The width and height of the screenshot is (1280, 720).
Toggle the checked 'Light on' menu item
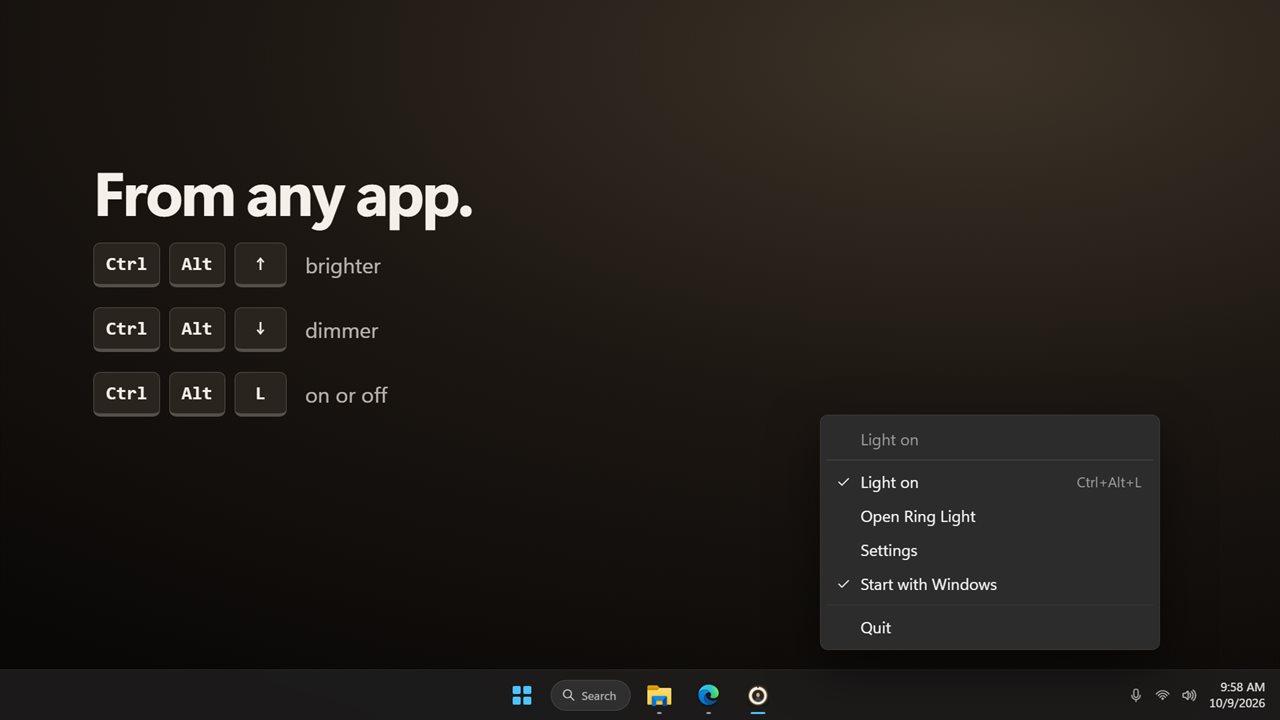pos(990,482)
